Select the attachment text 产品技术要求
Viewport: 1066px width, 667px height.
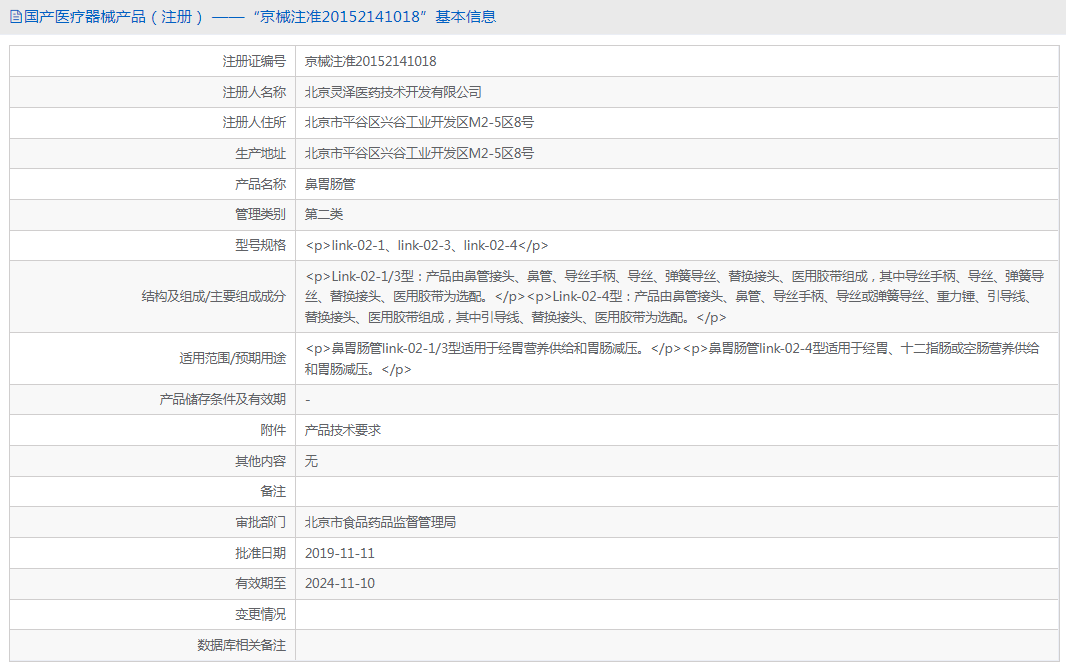(344, 430)
